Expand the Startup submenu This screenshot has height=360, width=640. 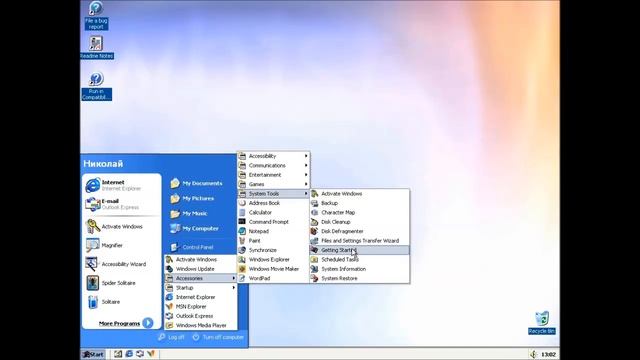[x=200, y=288]
